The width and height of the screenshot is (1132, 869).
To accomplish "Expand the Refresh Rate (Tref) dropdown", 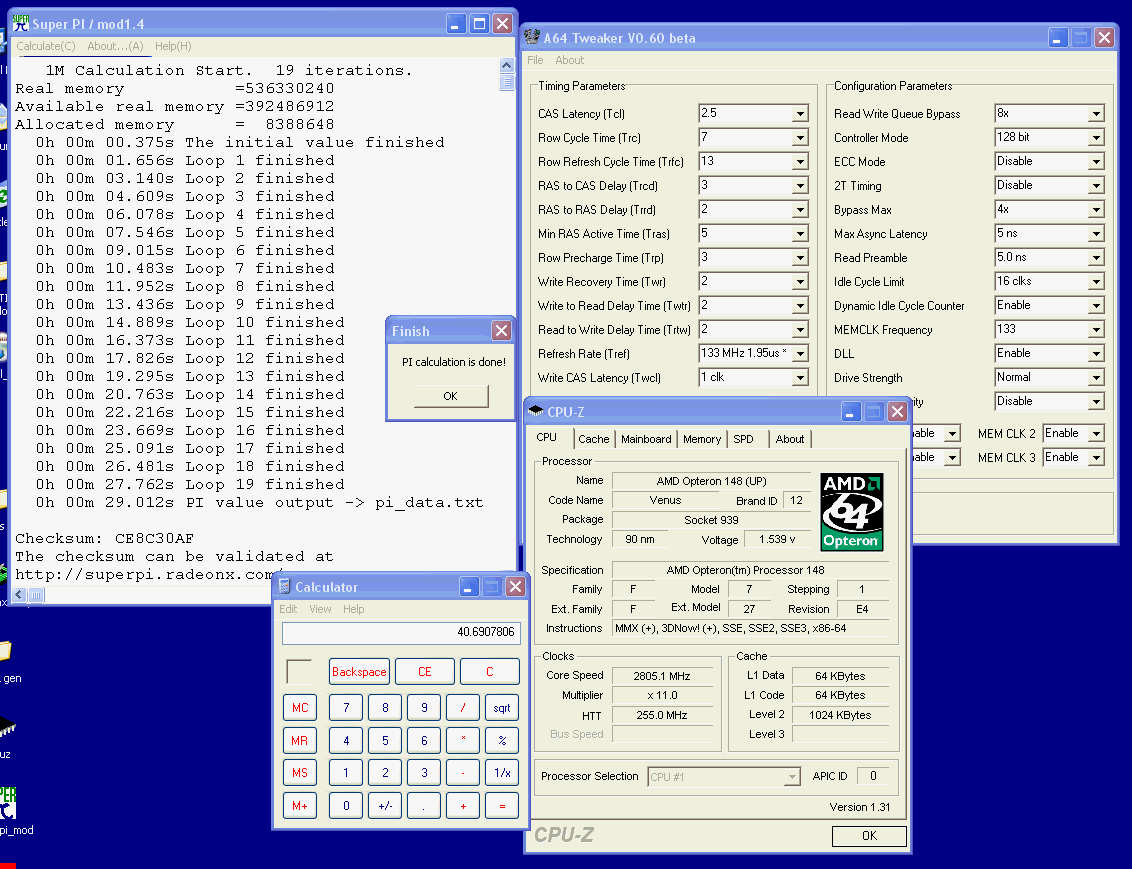I will 799,354.
